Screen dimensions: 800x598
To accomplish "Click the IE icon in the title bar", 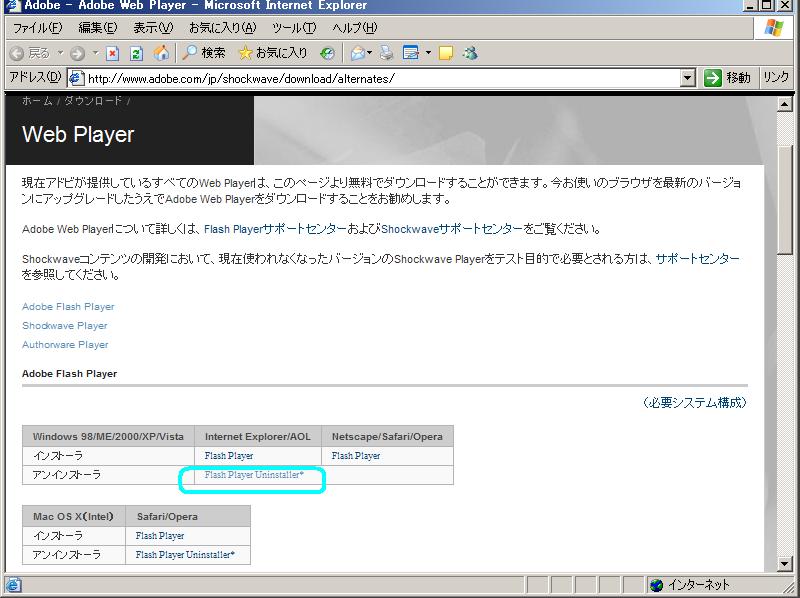I will click(x=11, y=5).
